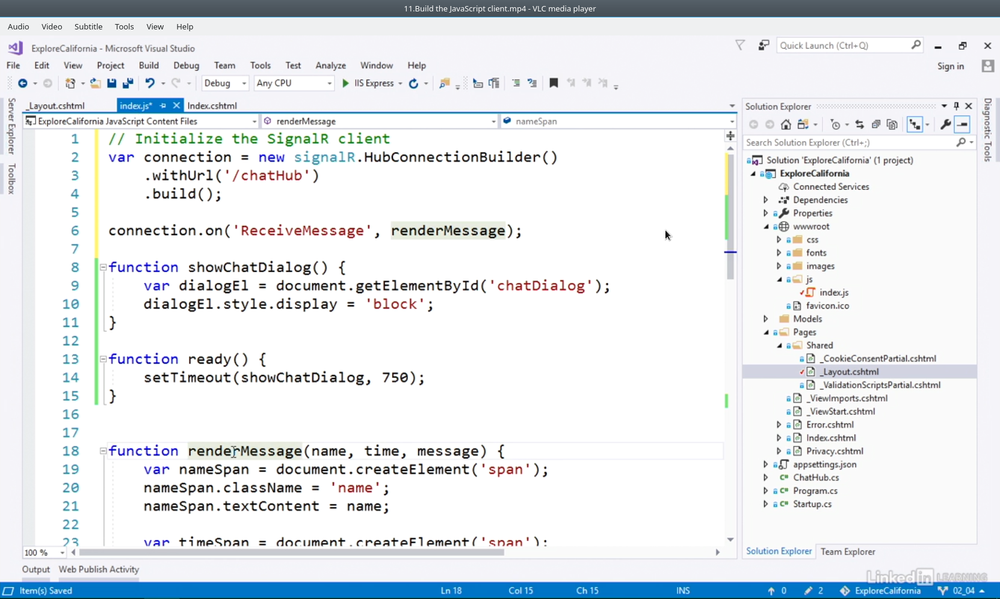Open the Debug configuration dropdown
Image resolution: width=1000 pixels, height=599 pixels.
click(225, 84)
